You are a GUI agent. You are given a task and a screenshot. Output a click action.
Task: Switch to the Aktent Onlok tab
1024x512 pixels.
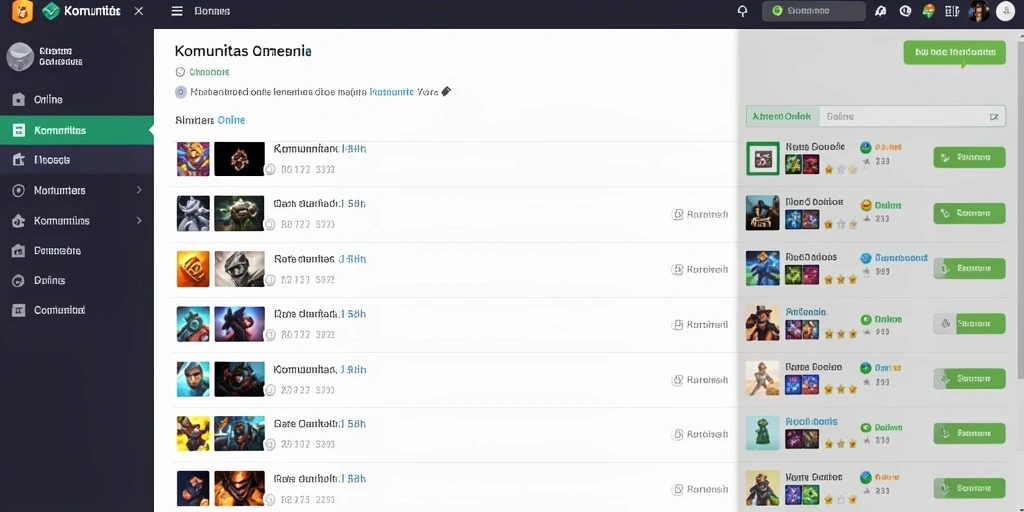[782, 116]
